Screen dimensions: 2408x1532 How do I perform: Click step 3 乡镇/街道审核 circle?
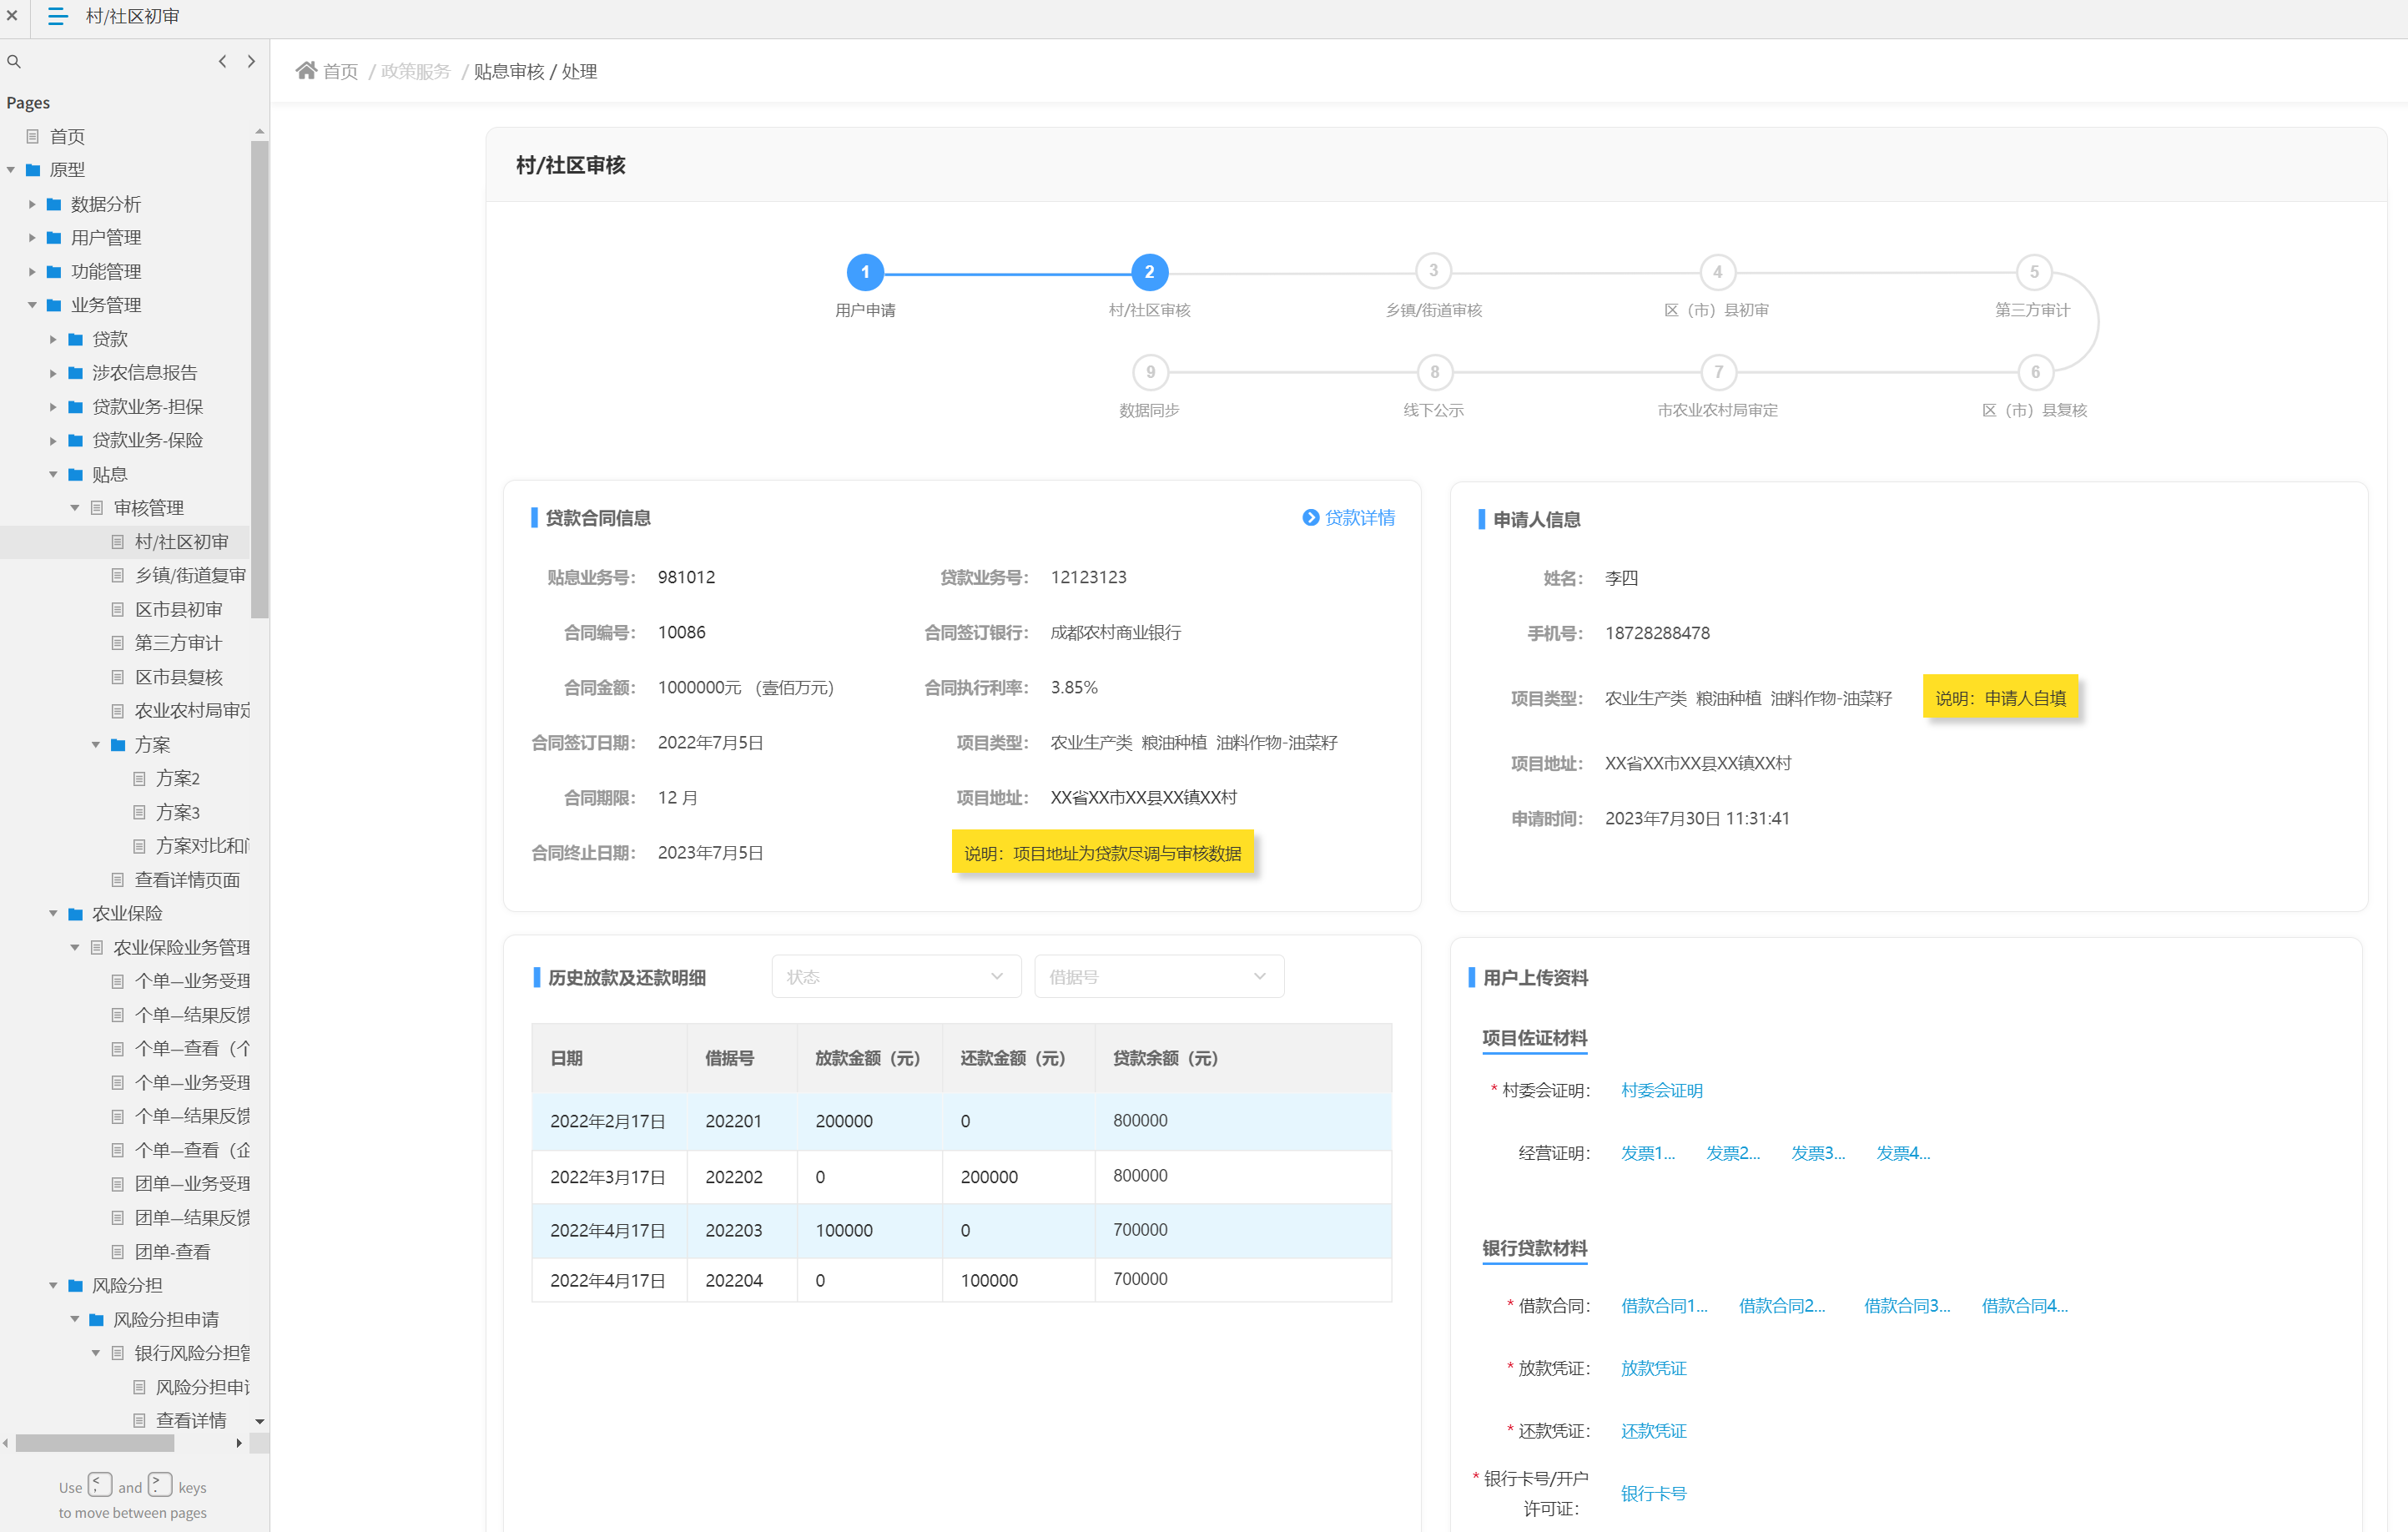coord(1433,271)
